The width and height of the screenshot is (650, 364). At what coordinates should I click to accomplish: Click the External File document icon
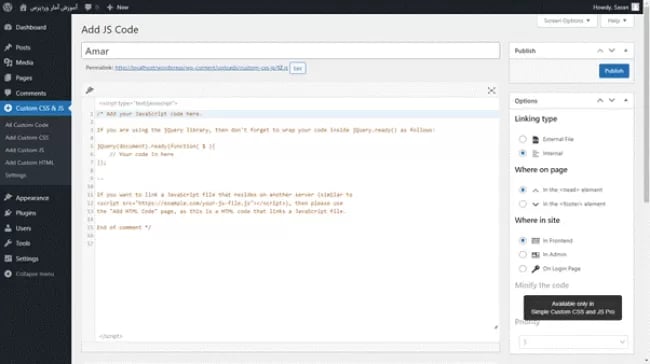click(x=536, y=139)
